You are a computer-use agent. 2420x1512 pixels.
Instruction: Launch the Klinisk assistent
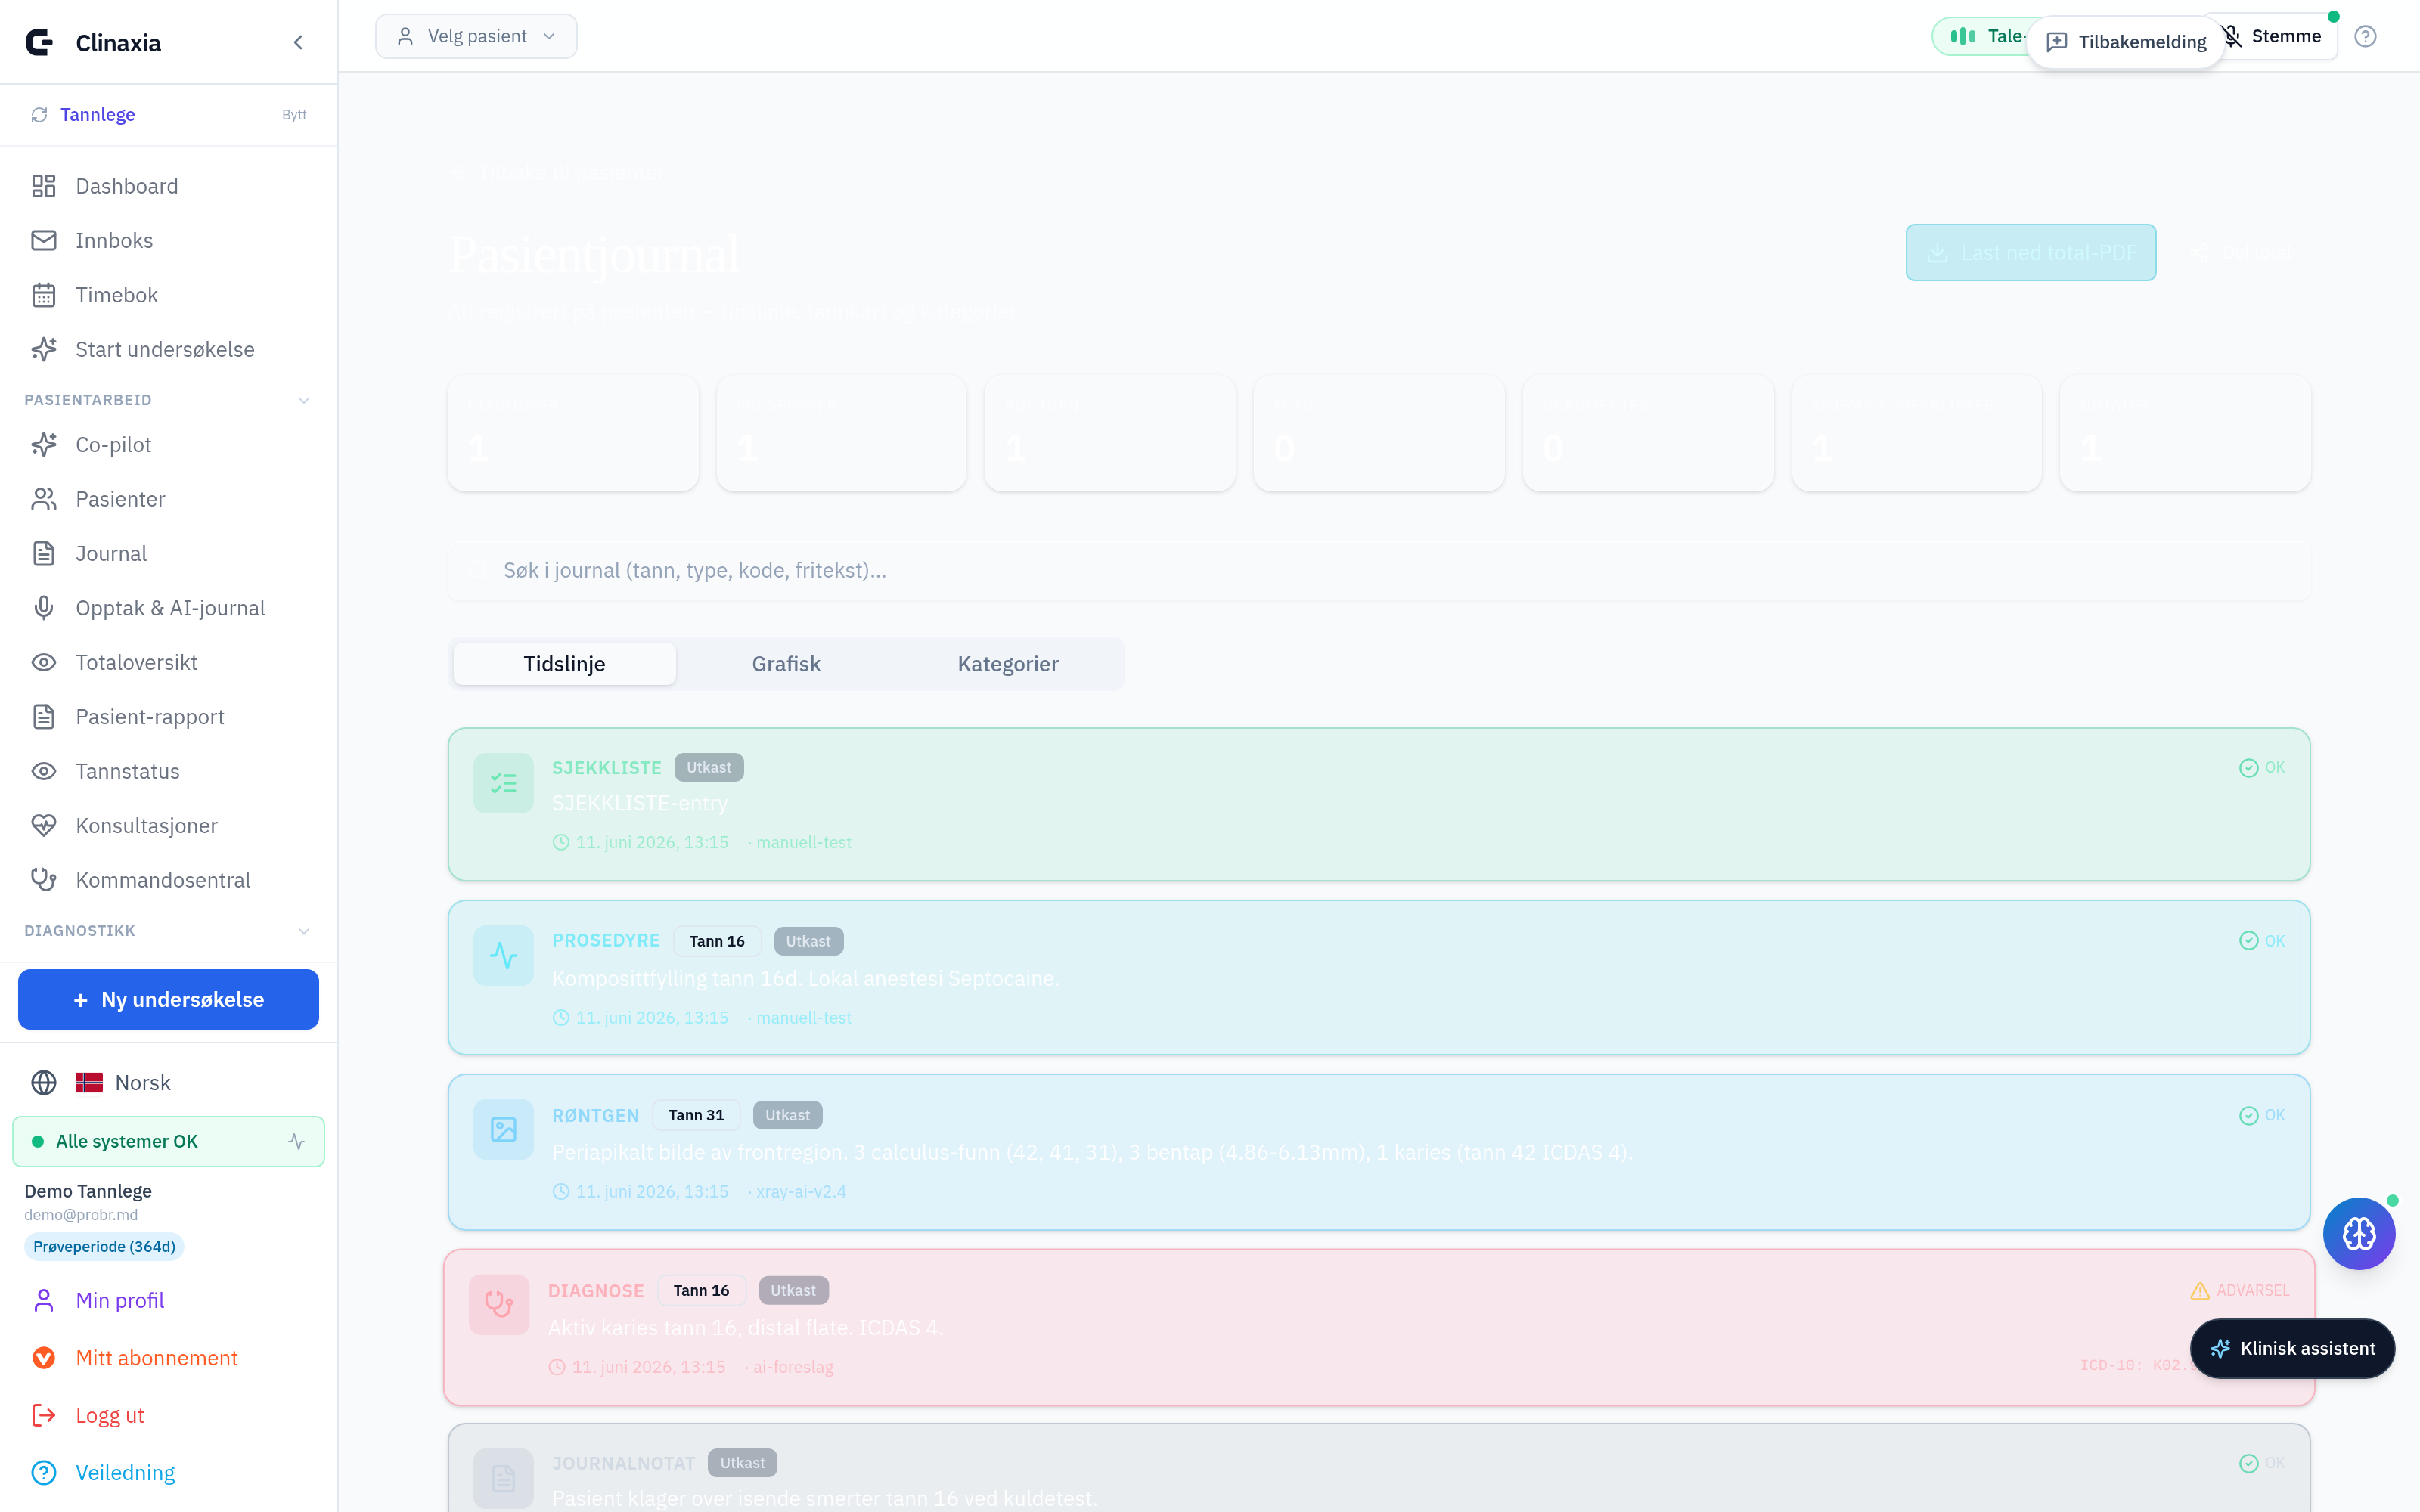coord(2292,1348)
